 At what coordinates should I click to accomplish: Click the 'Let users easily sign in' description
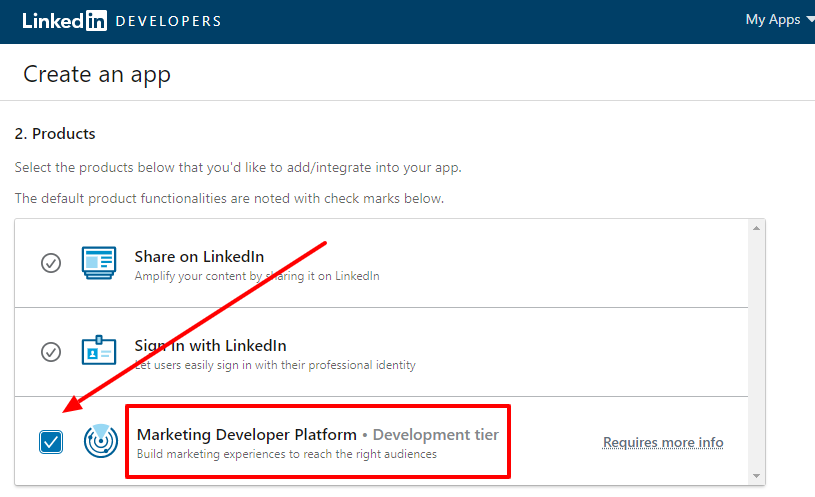coord(275,365)
